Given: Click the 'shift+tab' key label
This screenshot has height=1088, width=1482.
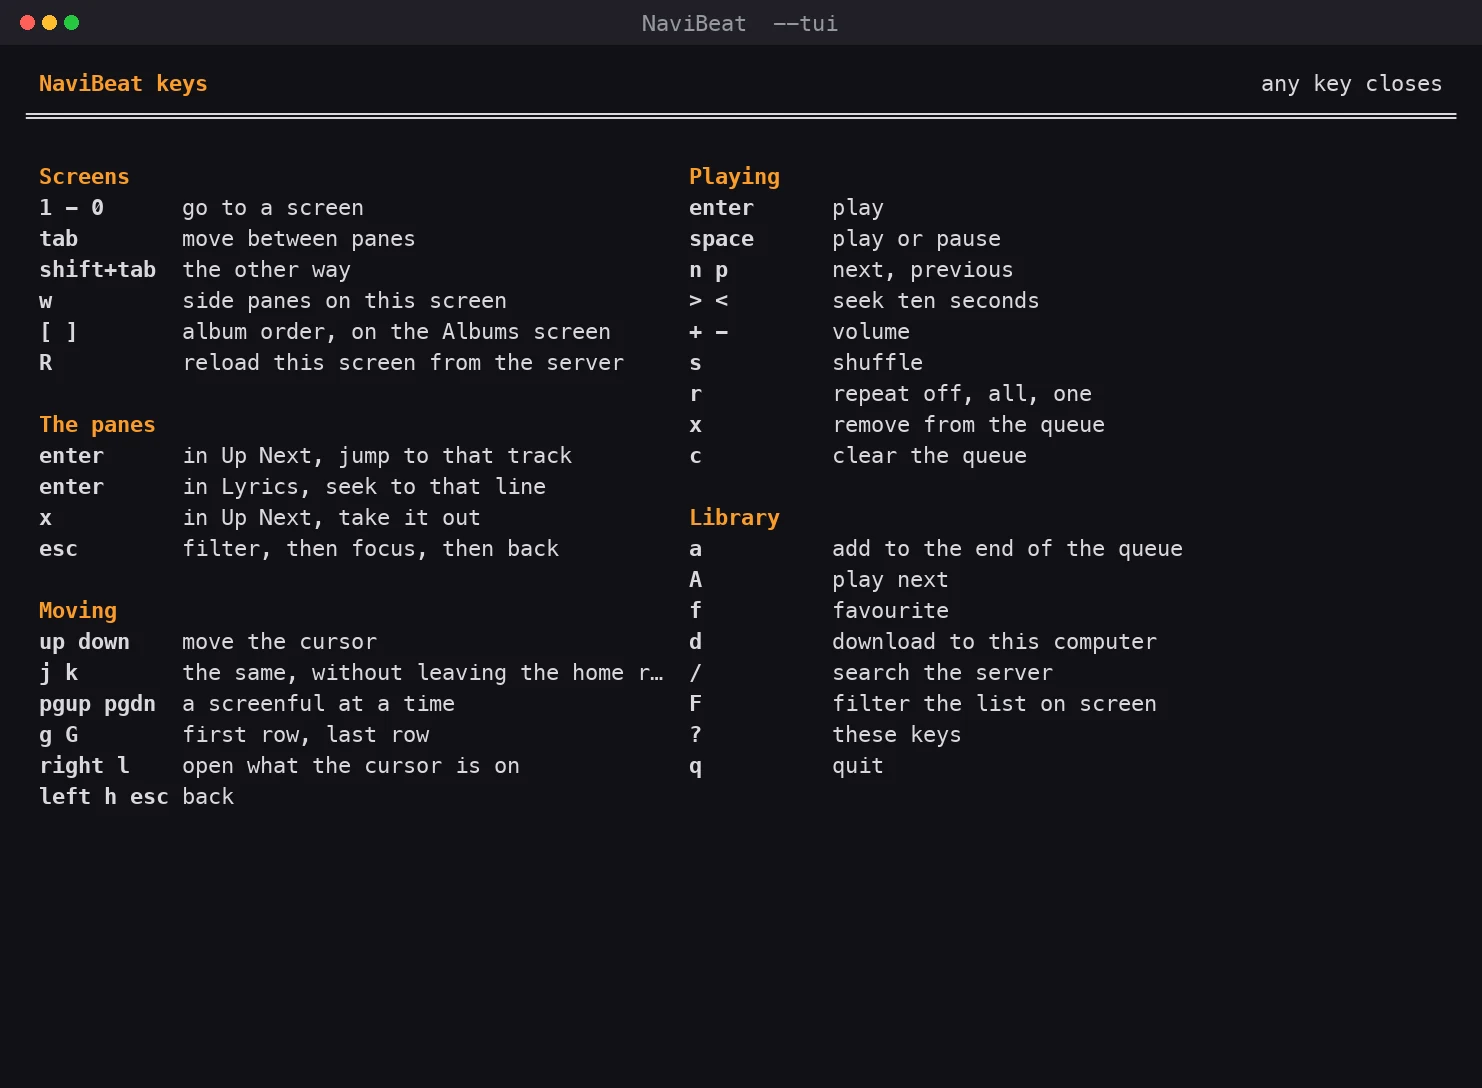Looking at the screenshot, I should tap(97, 270).
